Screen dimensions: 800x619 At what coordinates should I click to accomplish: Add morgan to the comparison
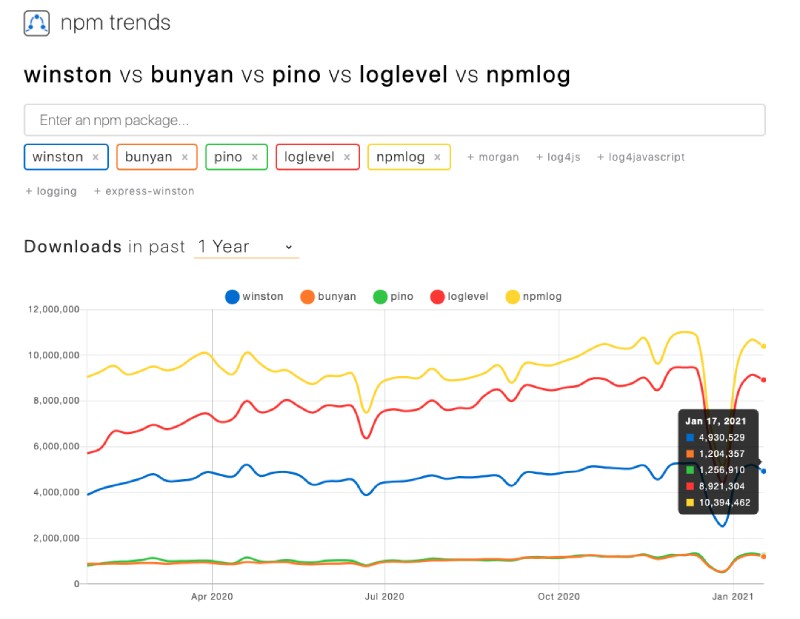[492, 157]
